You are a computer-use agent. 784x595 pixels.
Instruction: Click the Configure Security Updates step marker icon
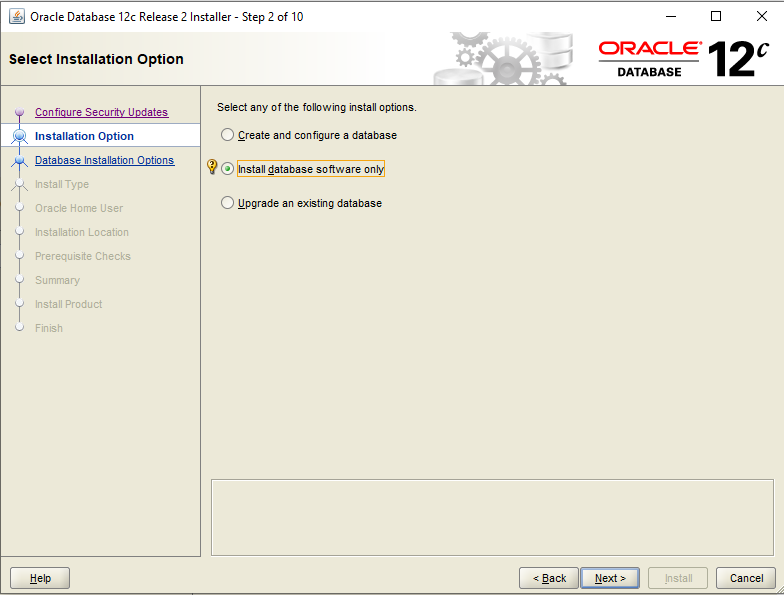(20, 112)
